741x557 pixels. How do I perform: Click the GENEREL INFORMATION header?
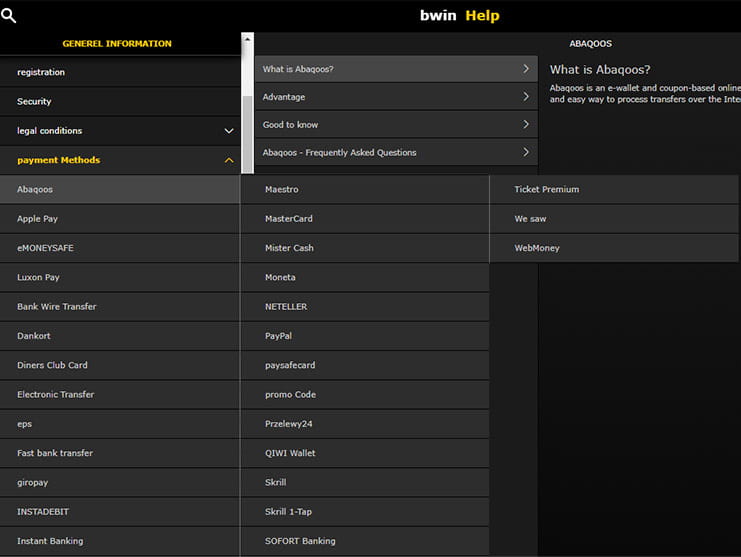pos(117,43)
